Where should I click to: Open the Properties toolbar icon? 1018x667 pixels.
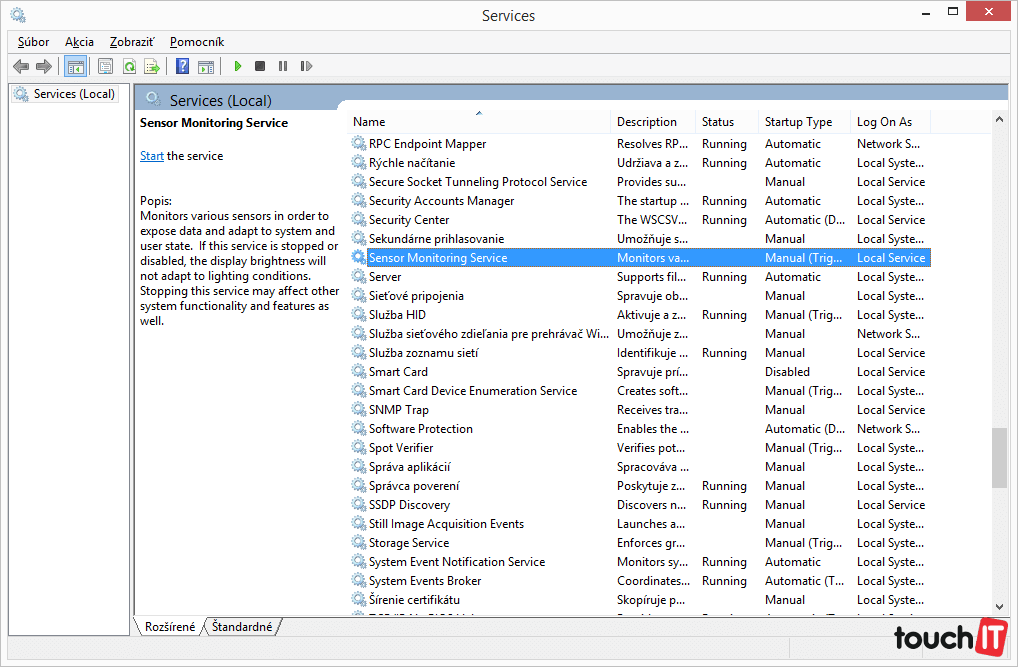point(105,66)
